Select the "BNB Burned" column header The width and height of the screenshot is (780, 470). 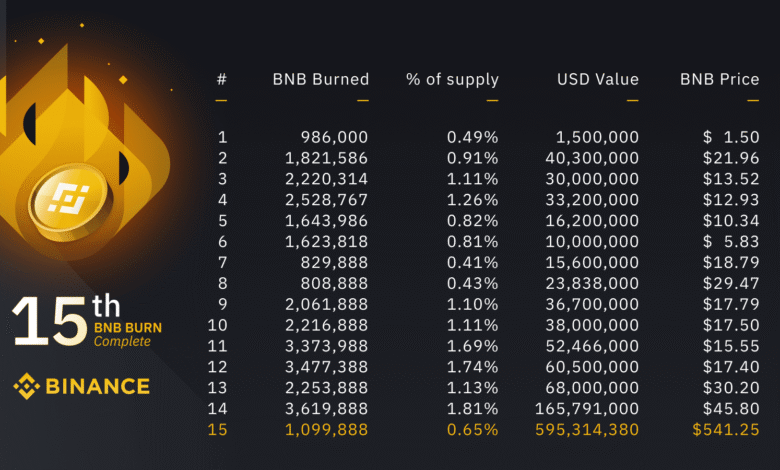(321, 79)
